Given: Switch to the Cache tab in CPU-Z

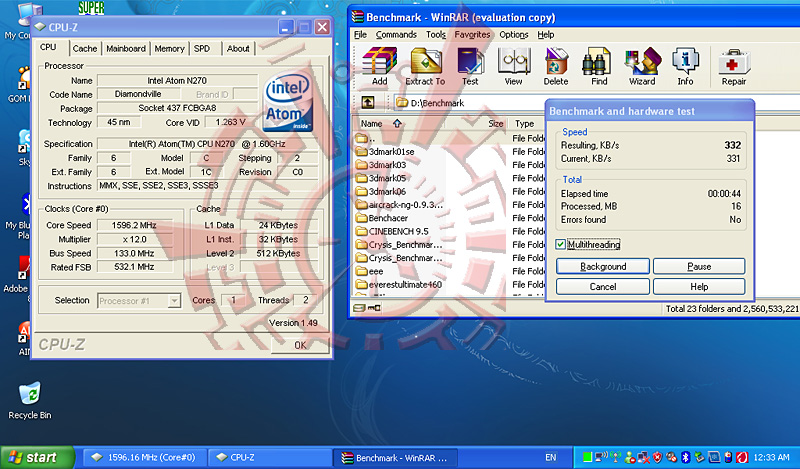Looking at the screenshot, I should tap(85, 48).
